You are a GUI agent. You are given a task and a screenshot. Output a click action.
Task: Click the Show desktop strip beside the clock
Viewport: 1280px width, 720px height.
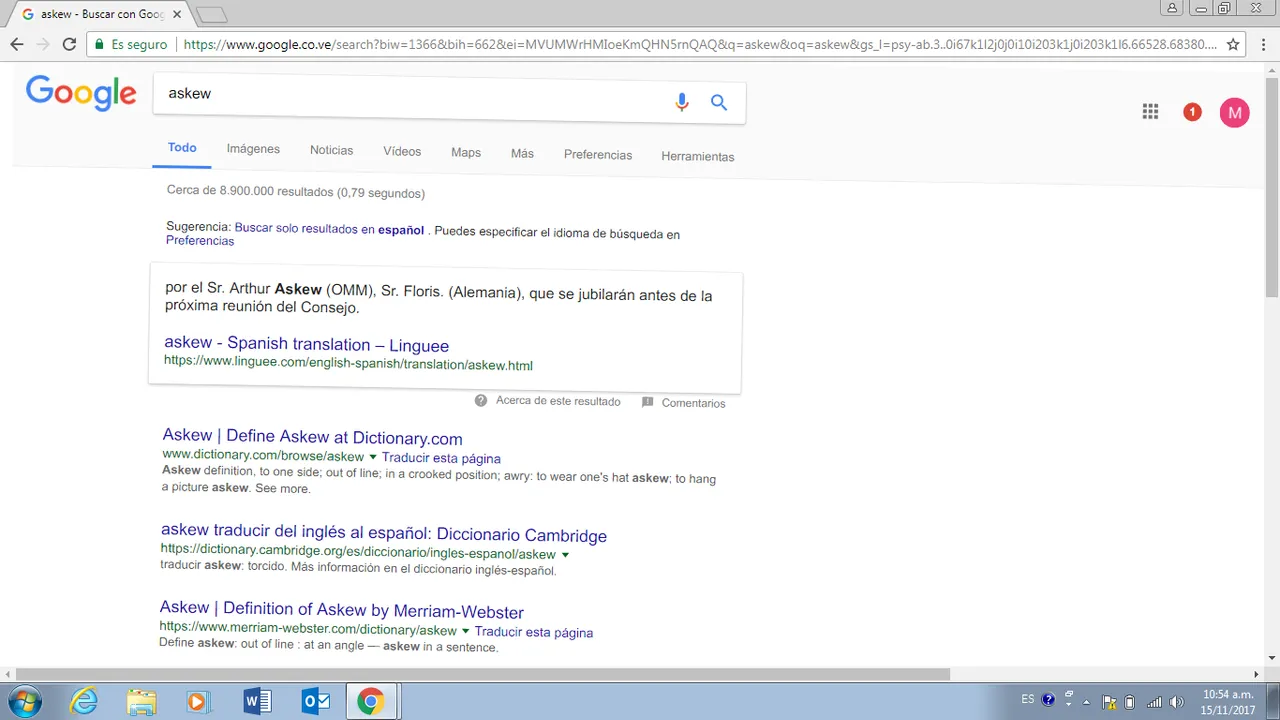pyautogui.click(x=1273, y=701)
